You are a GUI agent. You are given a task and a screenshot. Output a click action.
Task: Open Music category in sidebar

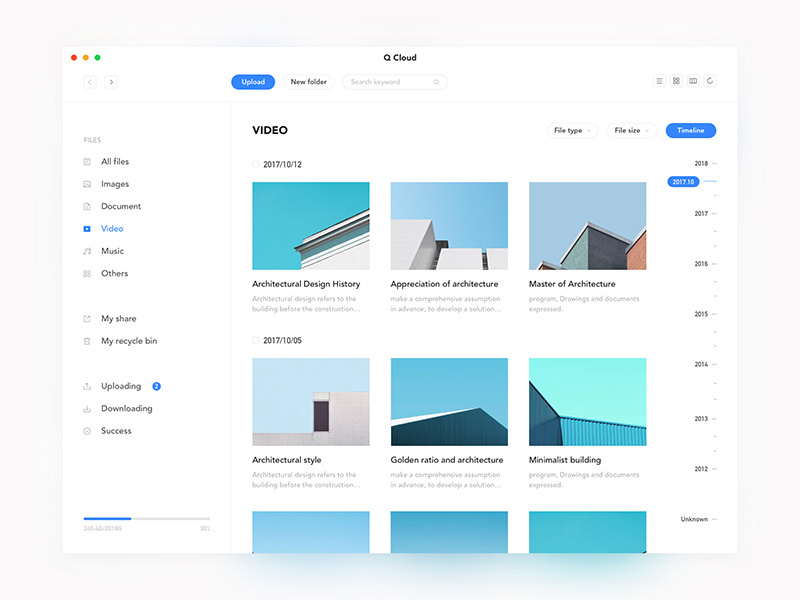click(112, 251)
